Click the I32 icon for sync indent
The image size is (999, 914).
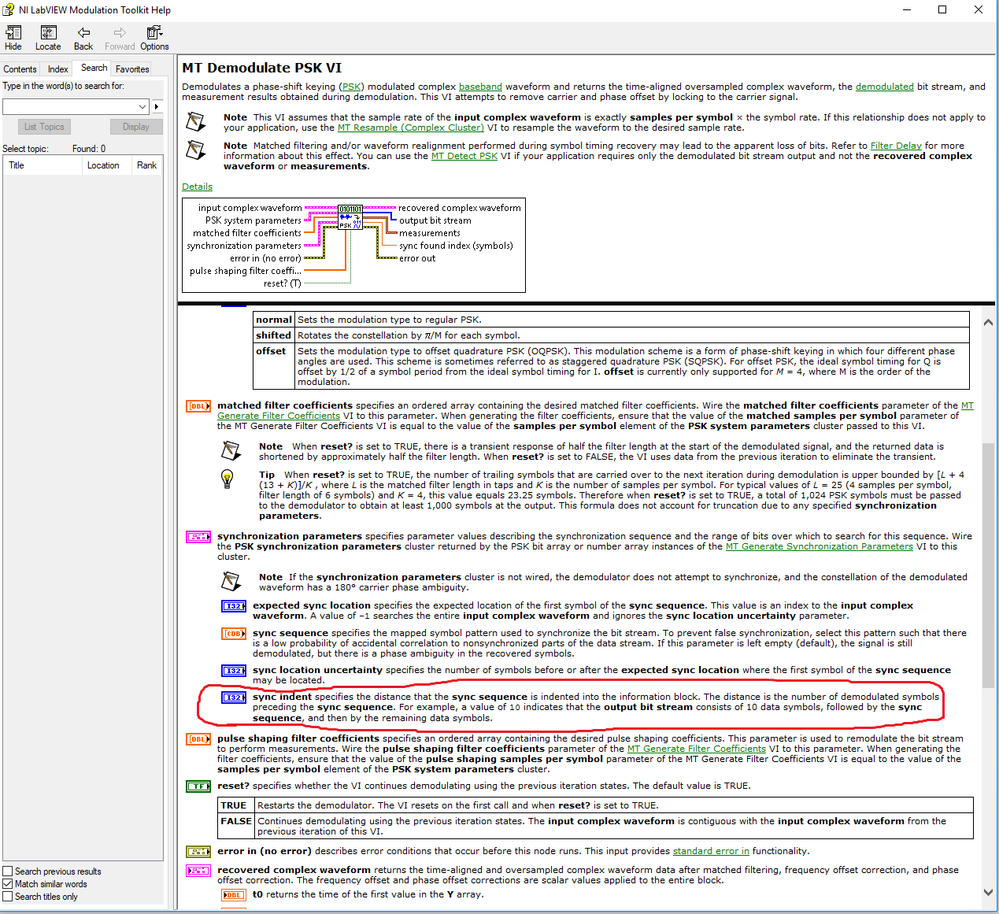pyautogui.click(x=234, y=697)
